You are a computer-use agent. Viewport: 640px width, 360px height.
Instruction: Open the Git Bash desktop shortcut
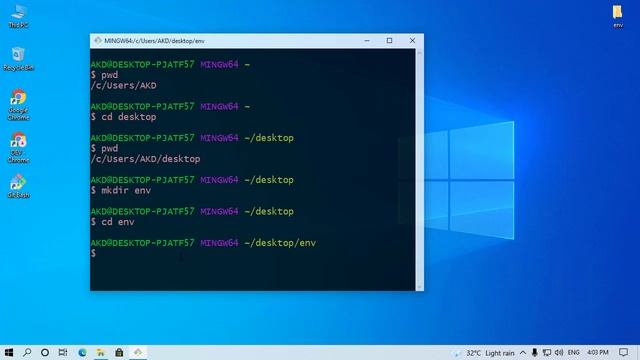18,186
